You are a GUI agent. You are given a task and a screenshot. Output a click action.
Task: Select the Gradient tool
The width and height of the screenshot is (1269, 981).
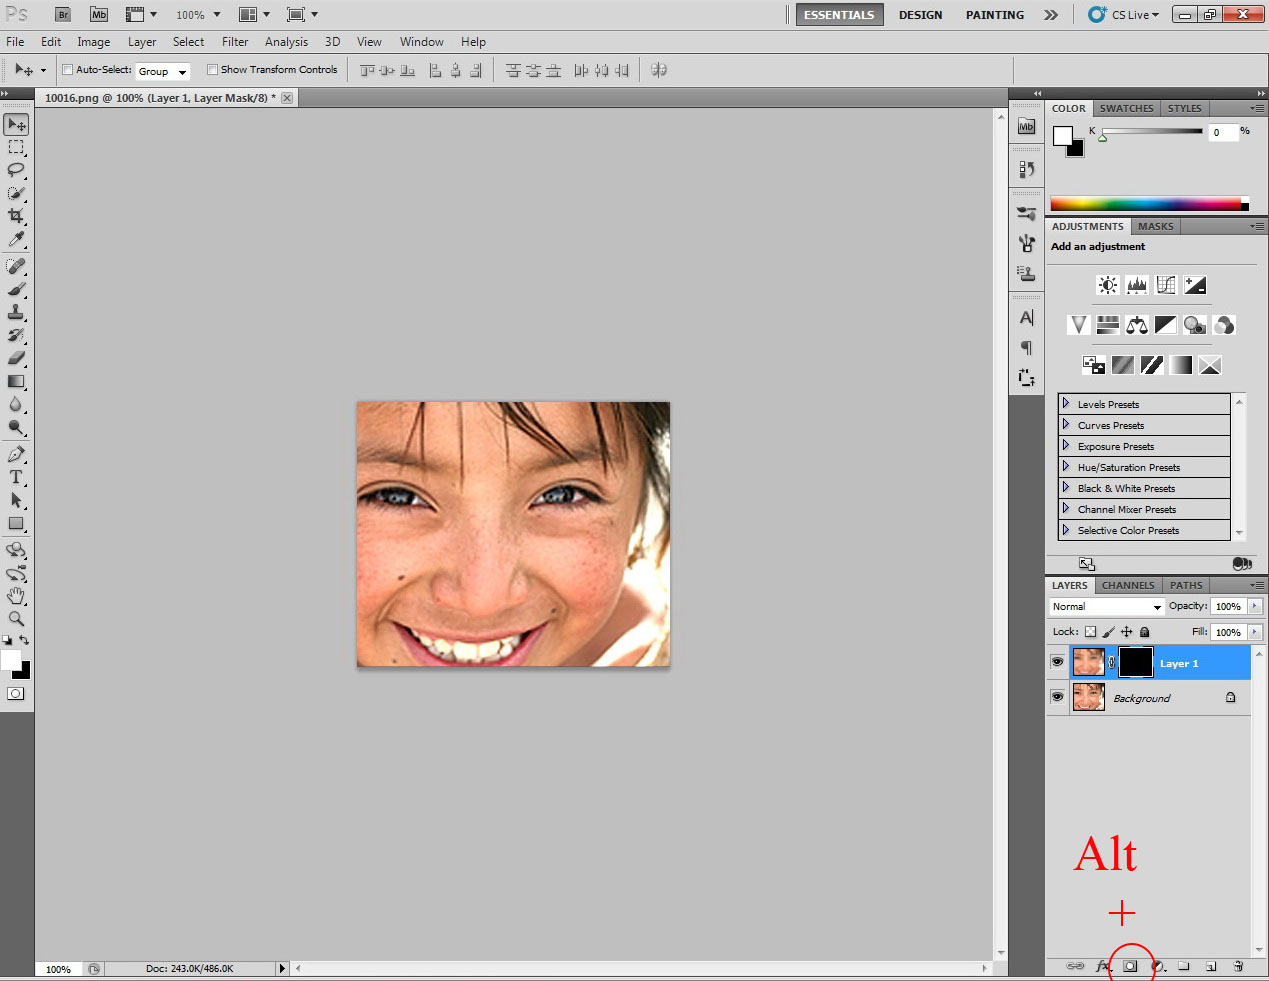pos(16,381)
